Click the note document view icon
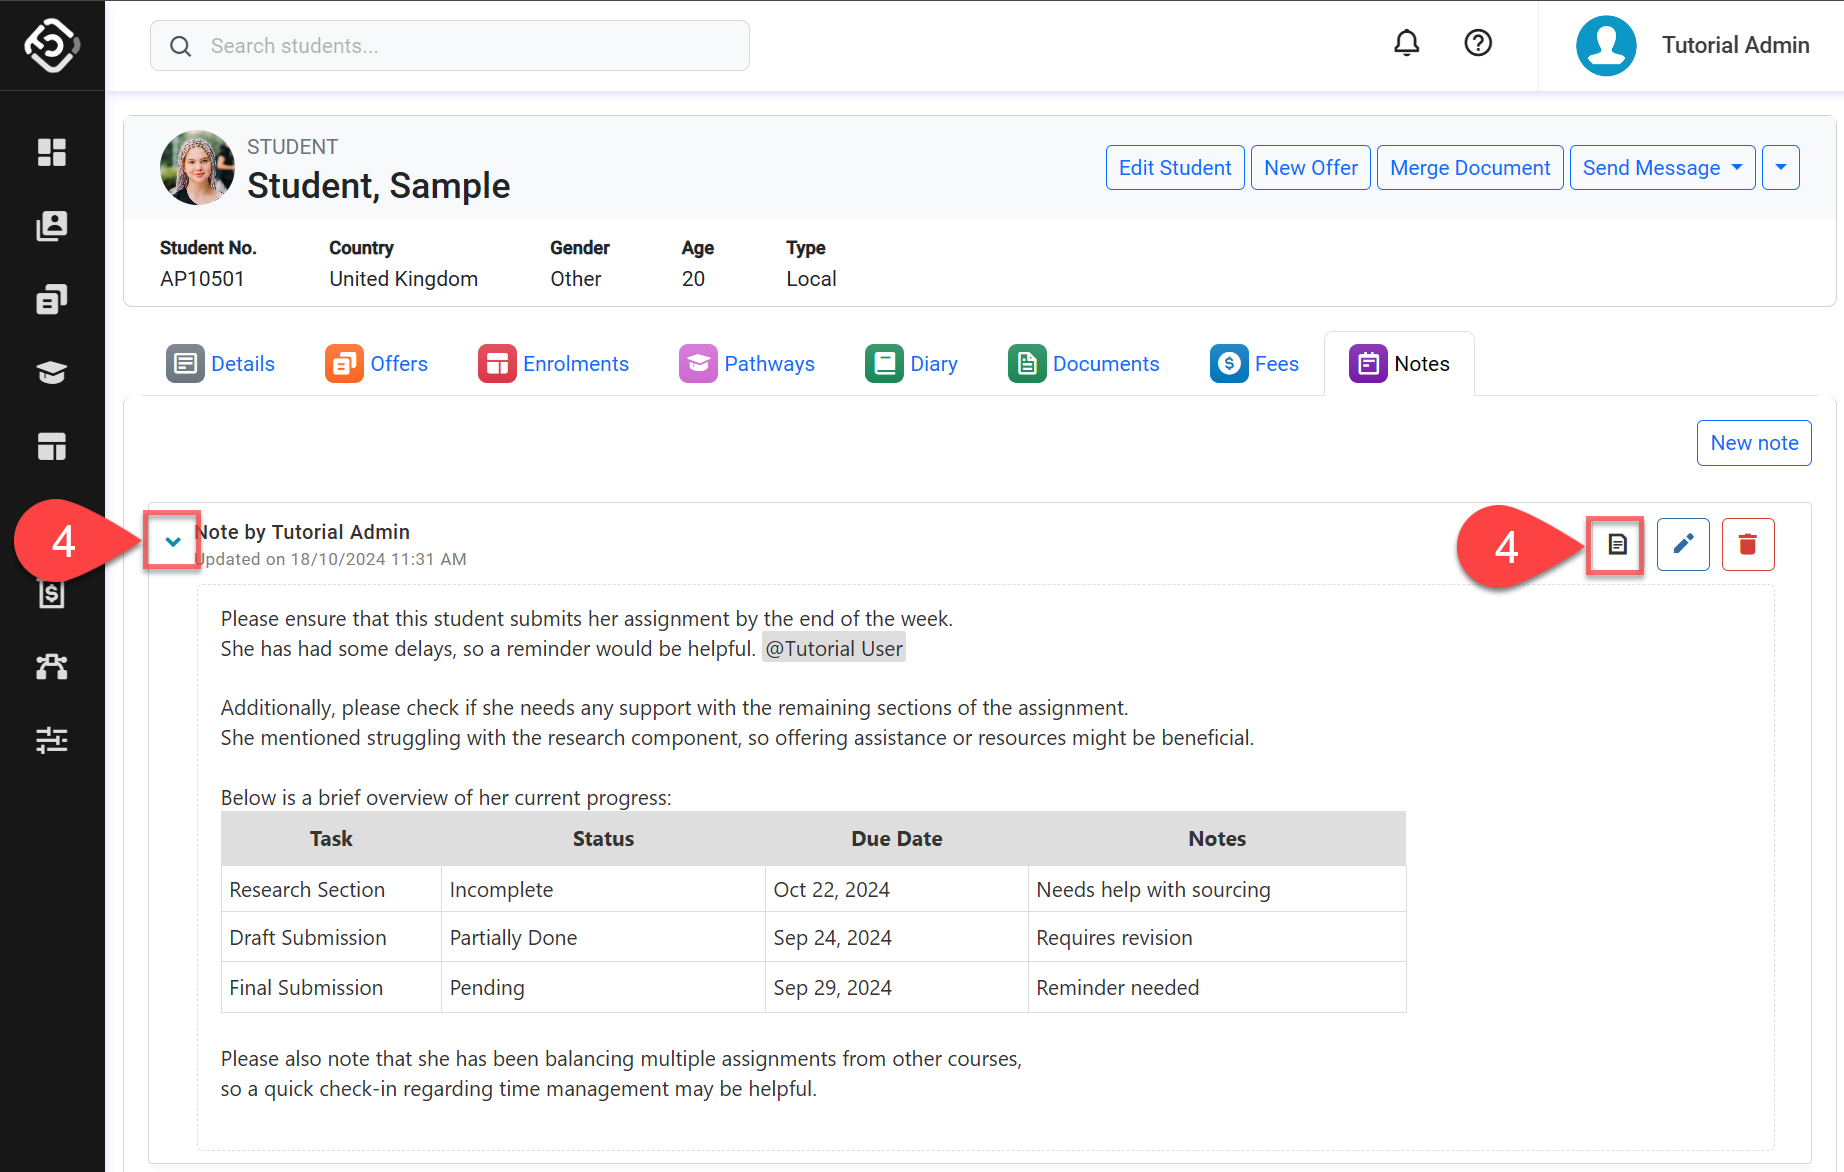The width and height of the screenshot is (1844, 1172). 1616,544
